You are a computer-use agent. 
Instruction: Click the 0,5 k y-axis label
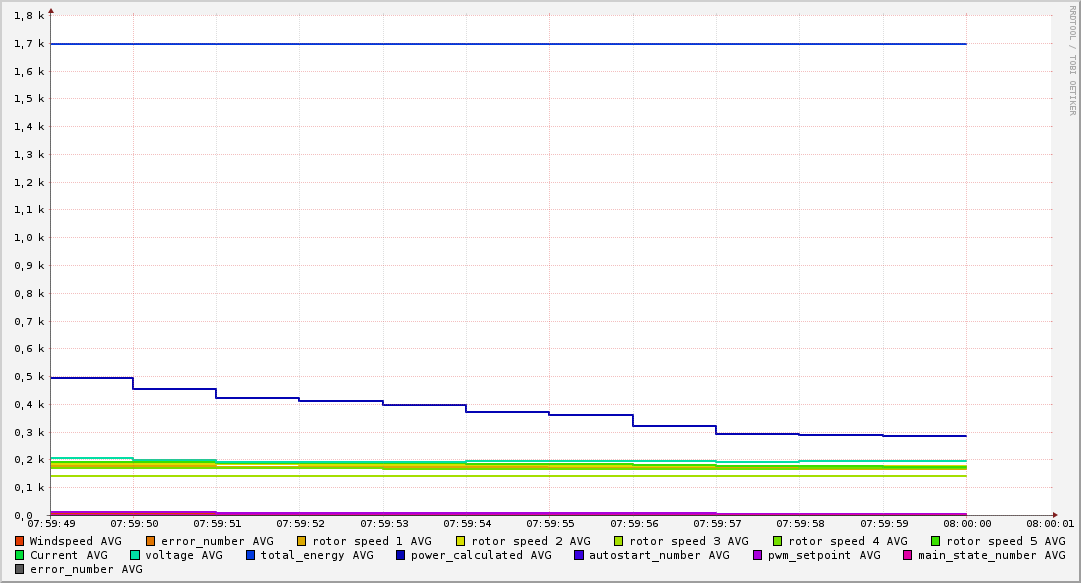pos(30,377)
